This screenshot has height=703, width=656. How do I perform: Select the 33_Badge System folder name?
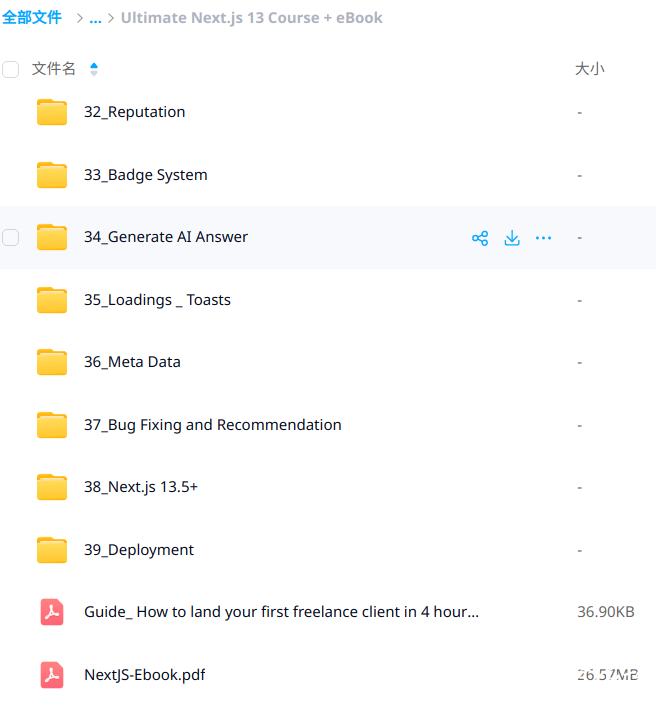[146, 175]
